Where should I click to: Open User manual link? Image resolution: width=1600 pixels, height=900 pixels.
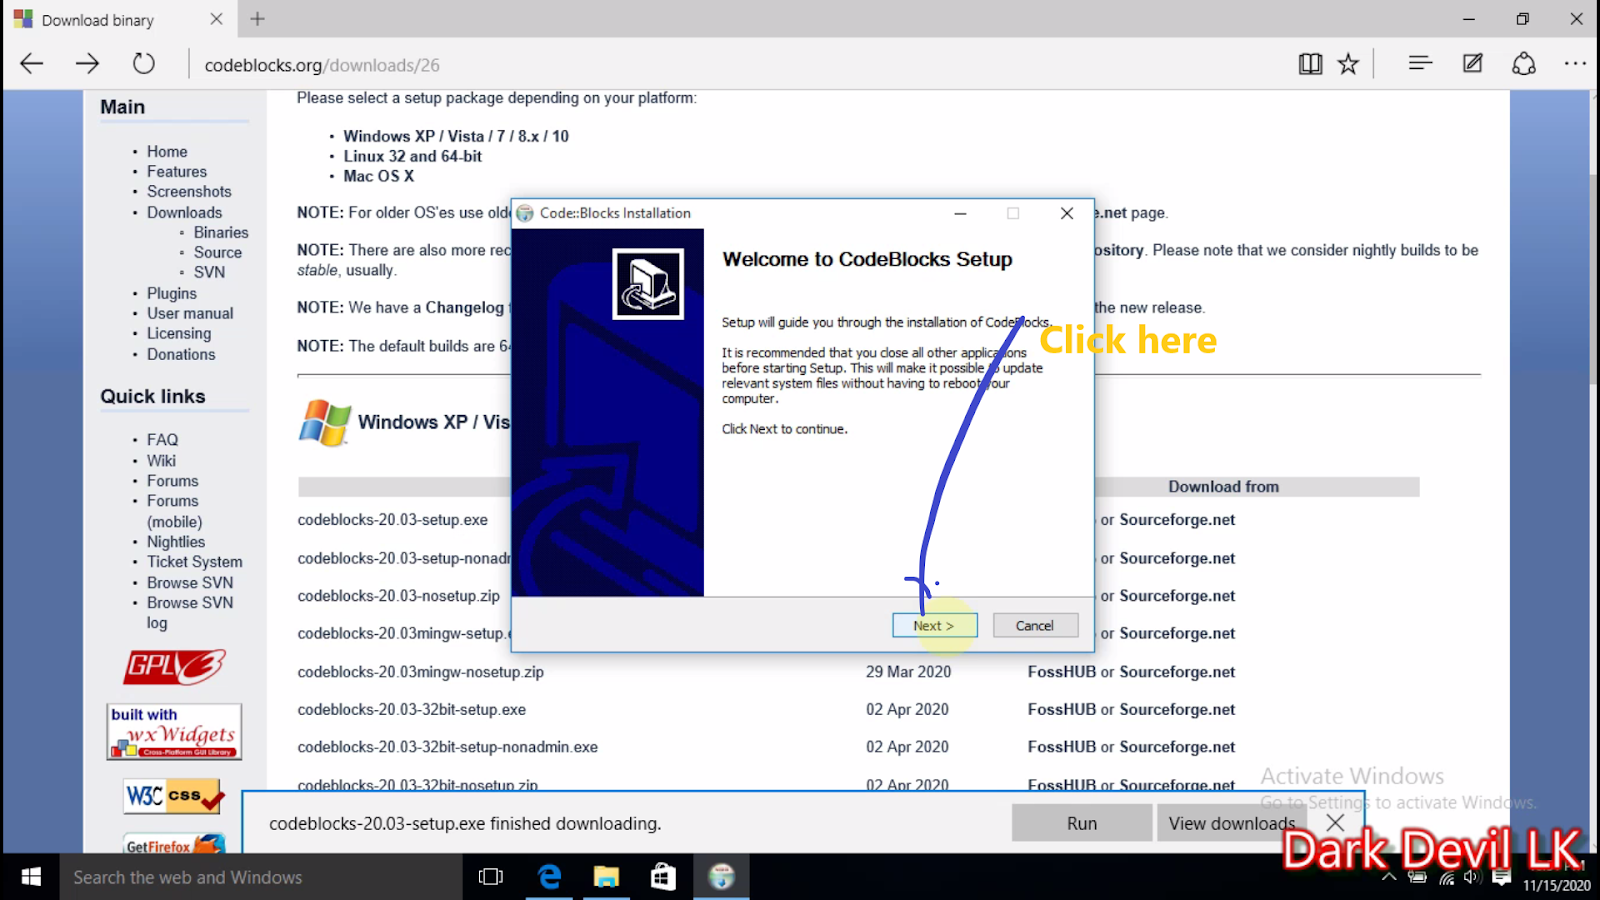[x=190, y=313]
